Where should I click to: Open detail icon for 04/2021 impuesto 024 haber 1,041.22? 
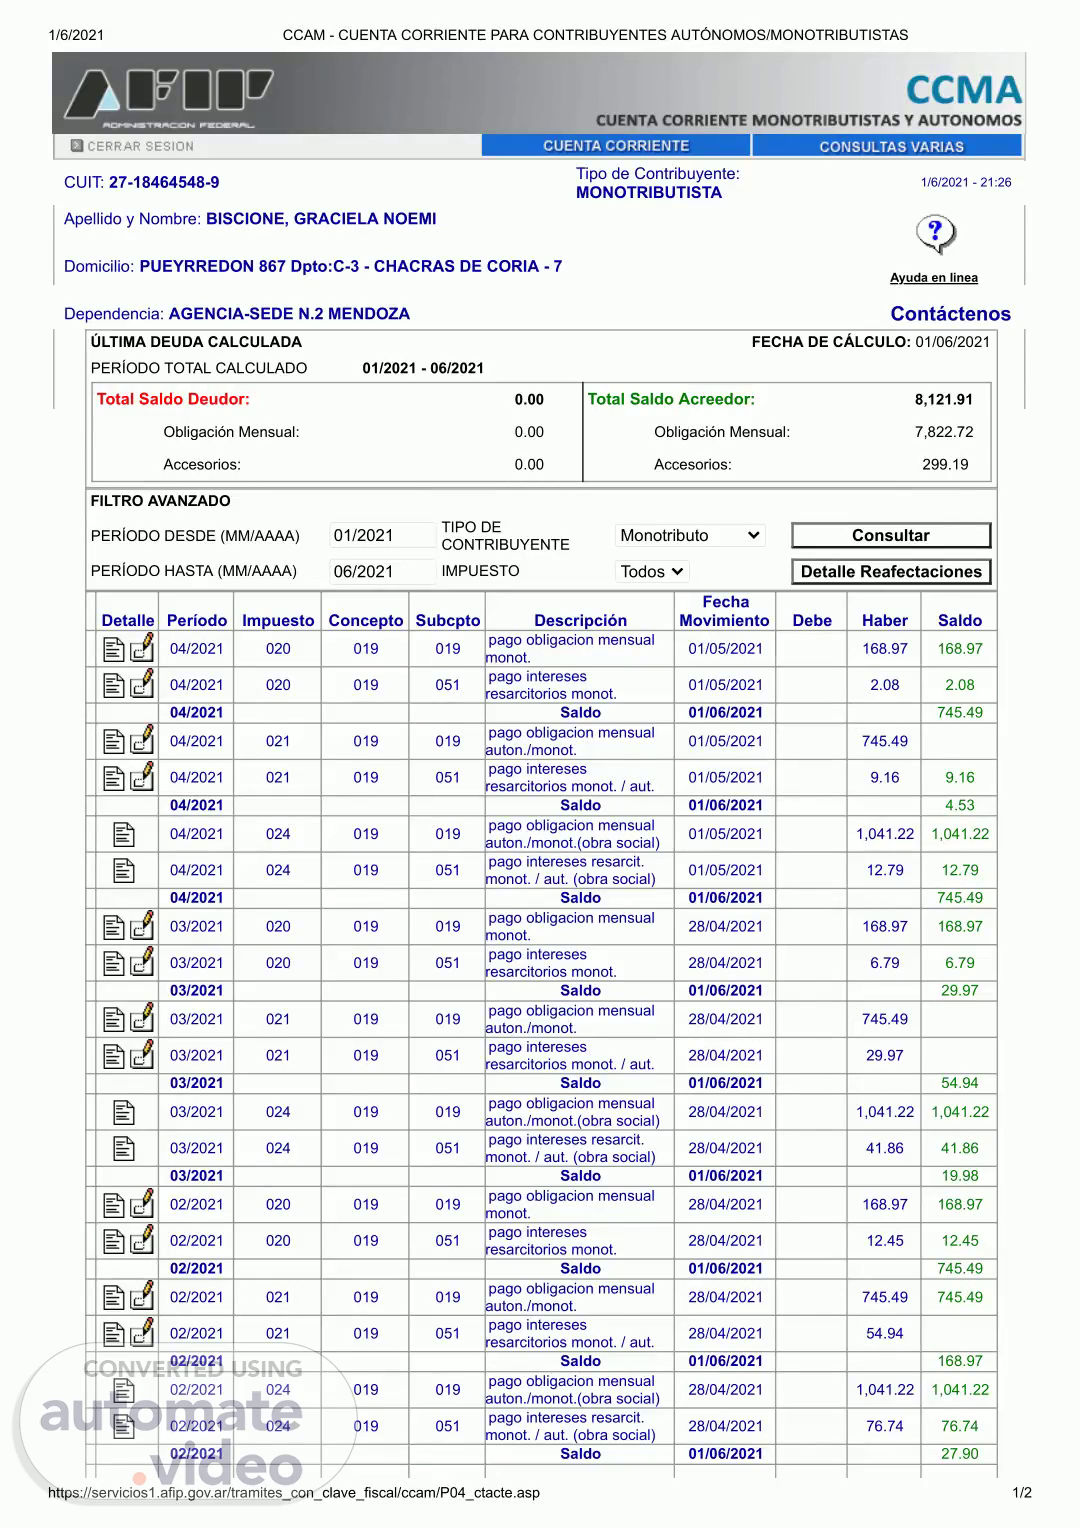(x=124, y=834)
